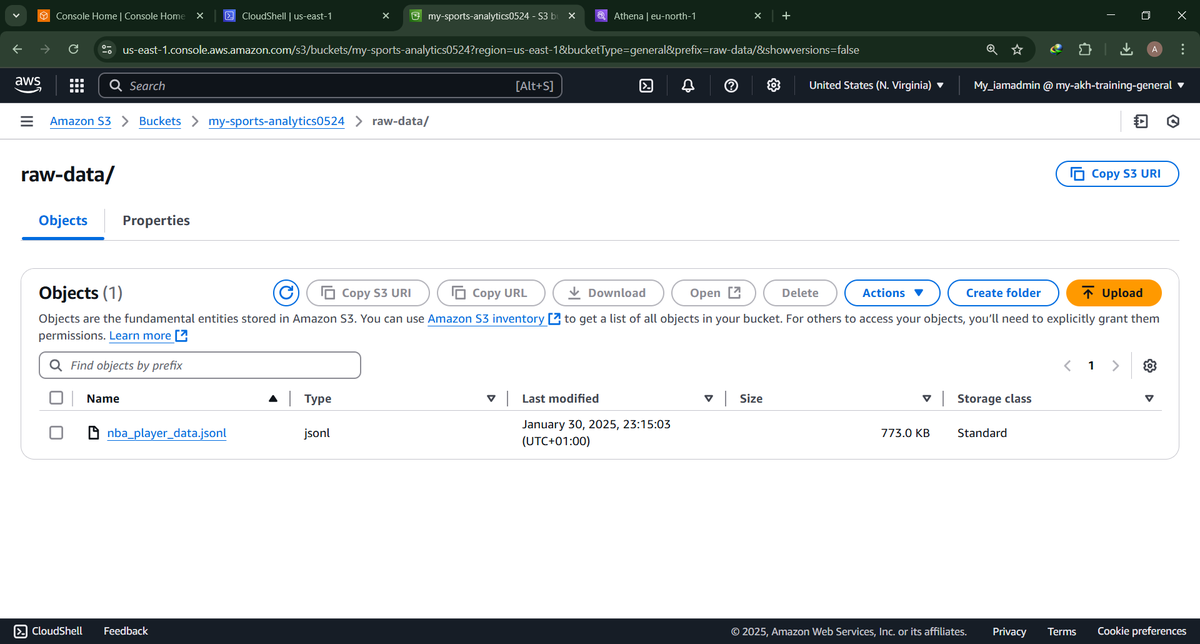Click the file icon beside nba_player_data.jsonl
Image resolution: width=1200 pixels, height=644 pixels.
click(x=93, y=433)
